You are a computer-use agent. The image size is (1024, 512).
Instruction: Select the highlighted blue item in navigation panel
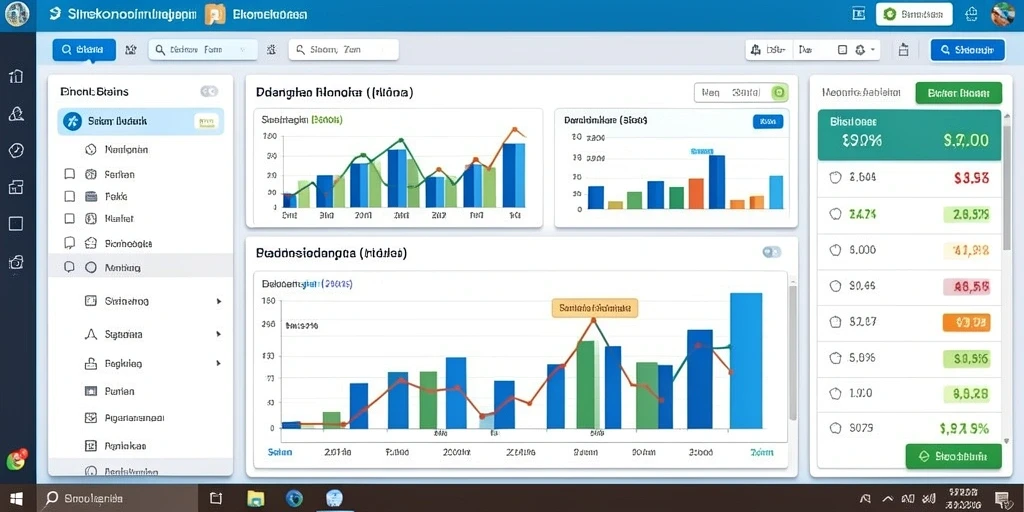(140, 121)
